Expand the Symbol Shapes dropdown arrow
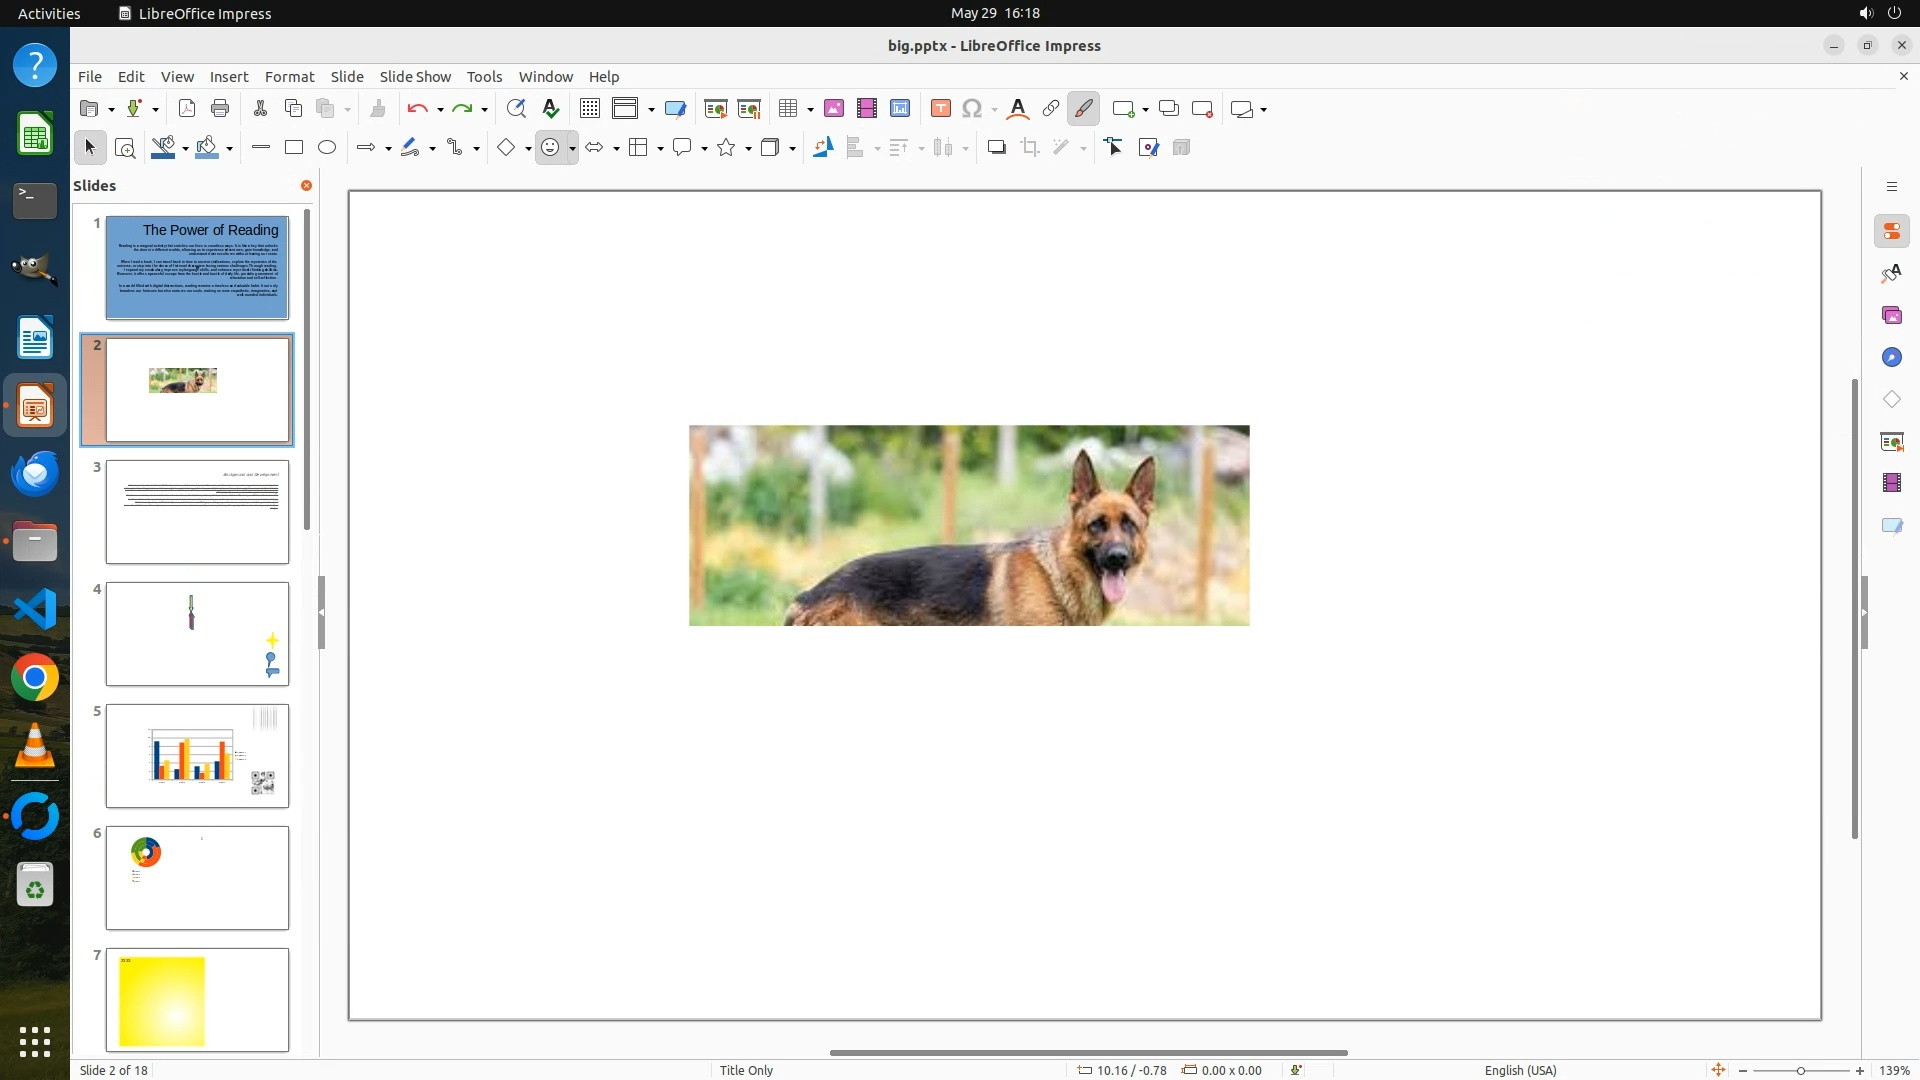Screen dimensions: 1920x1080 (572, 149)
